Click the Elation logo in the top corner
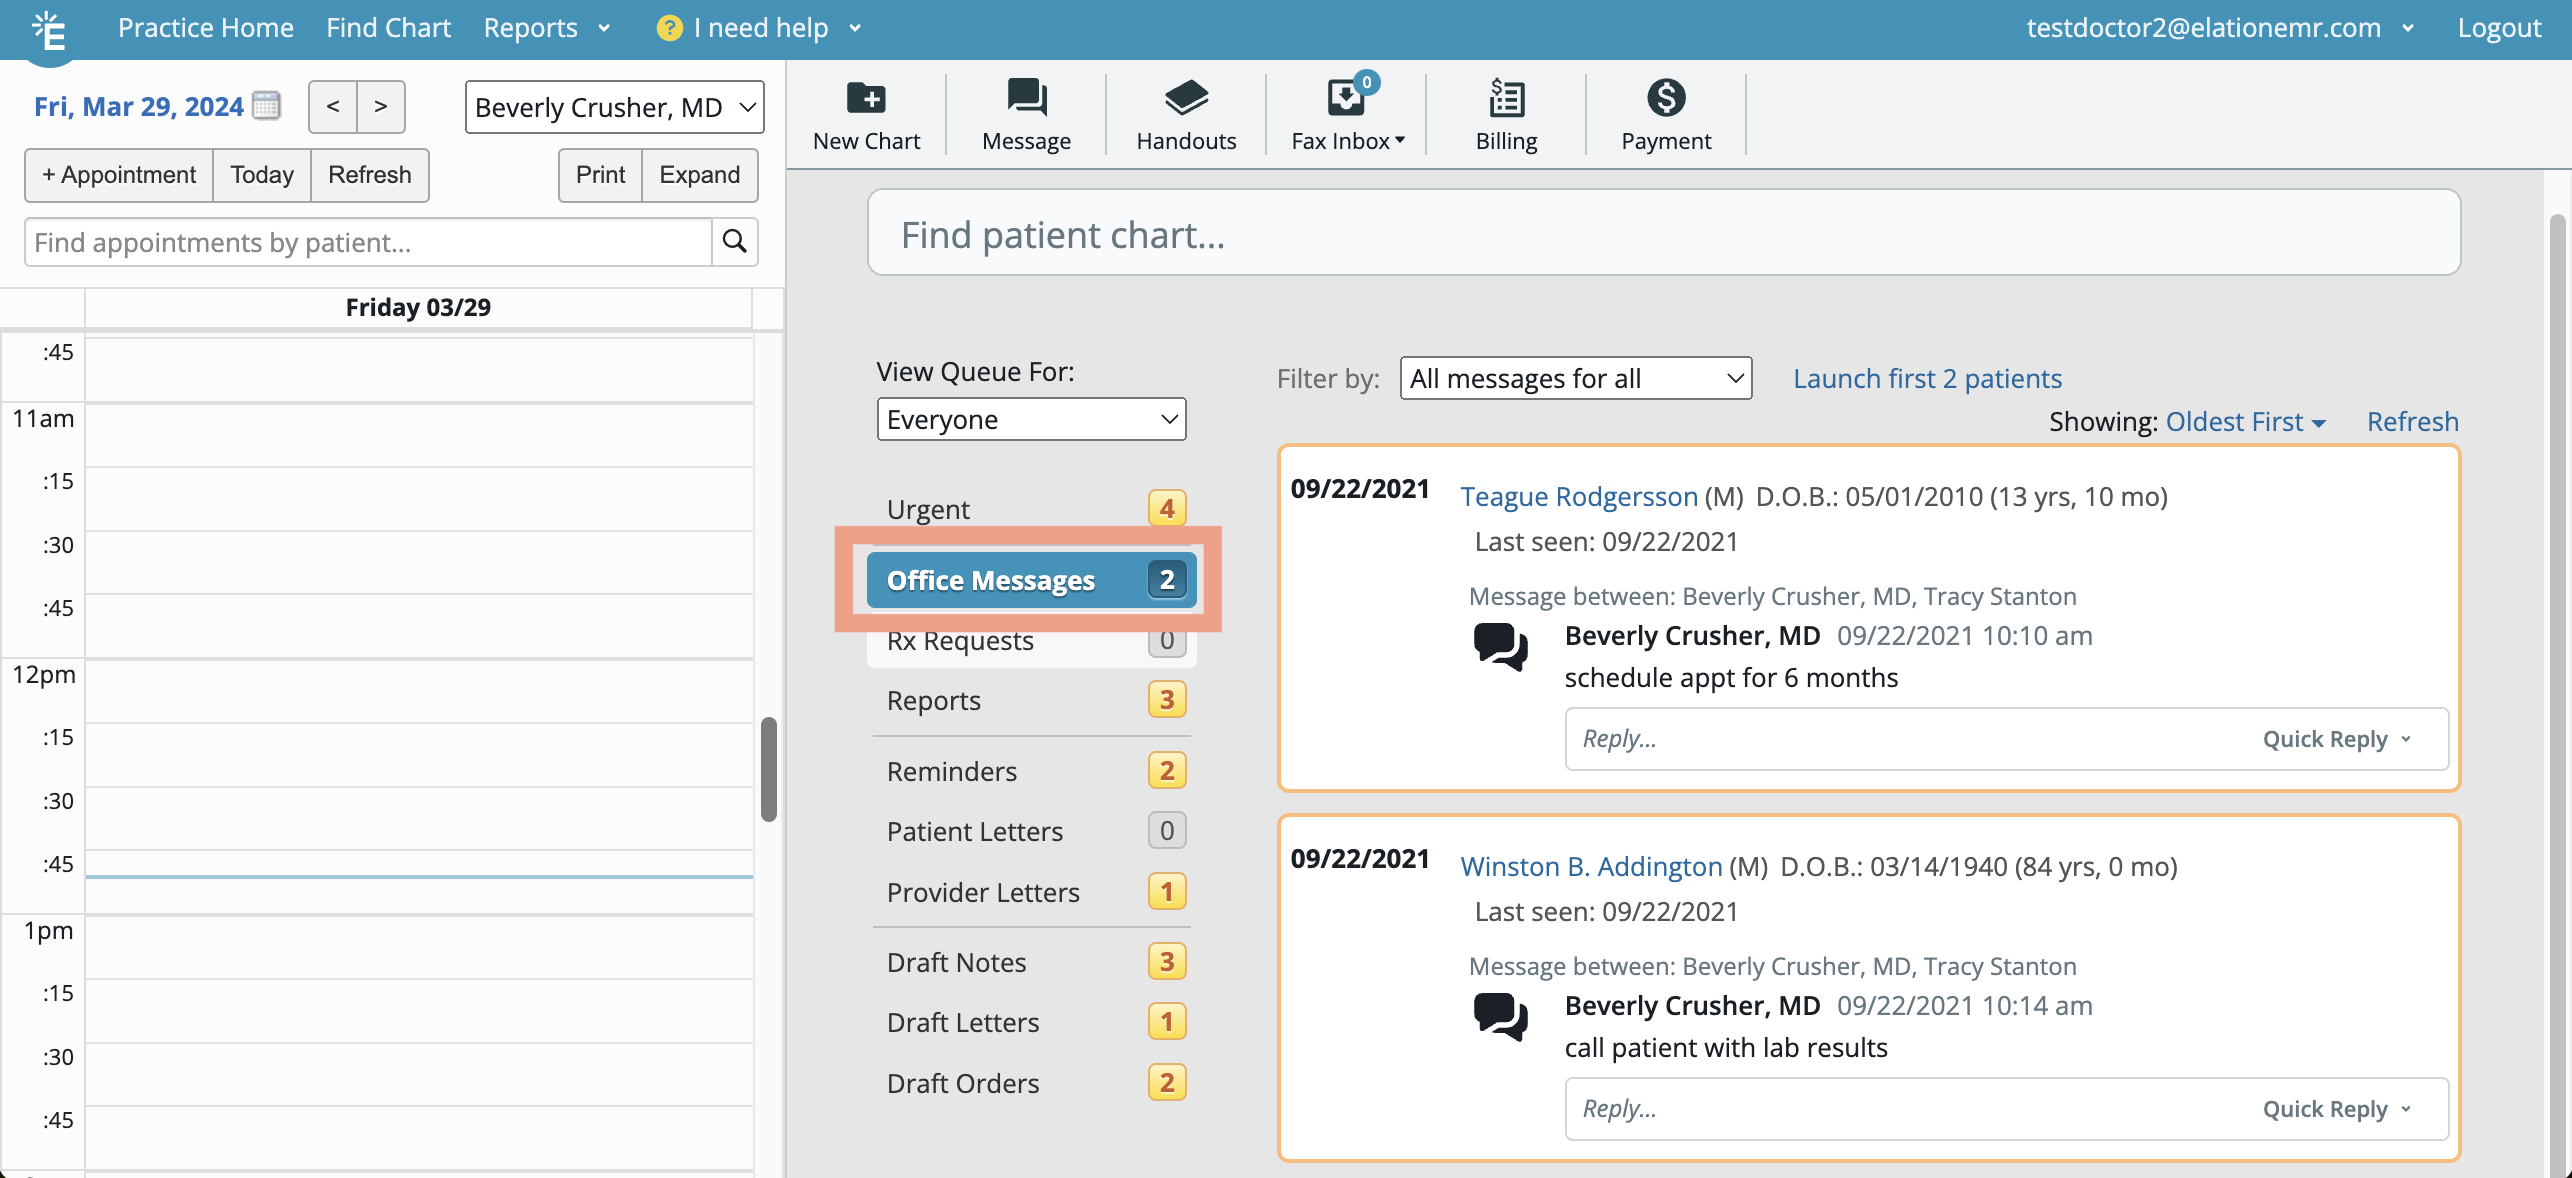Viewport: 2572px width, 1178px height. click(48, 30)
